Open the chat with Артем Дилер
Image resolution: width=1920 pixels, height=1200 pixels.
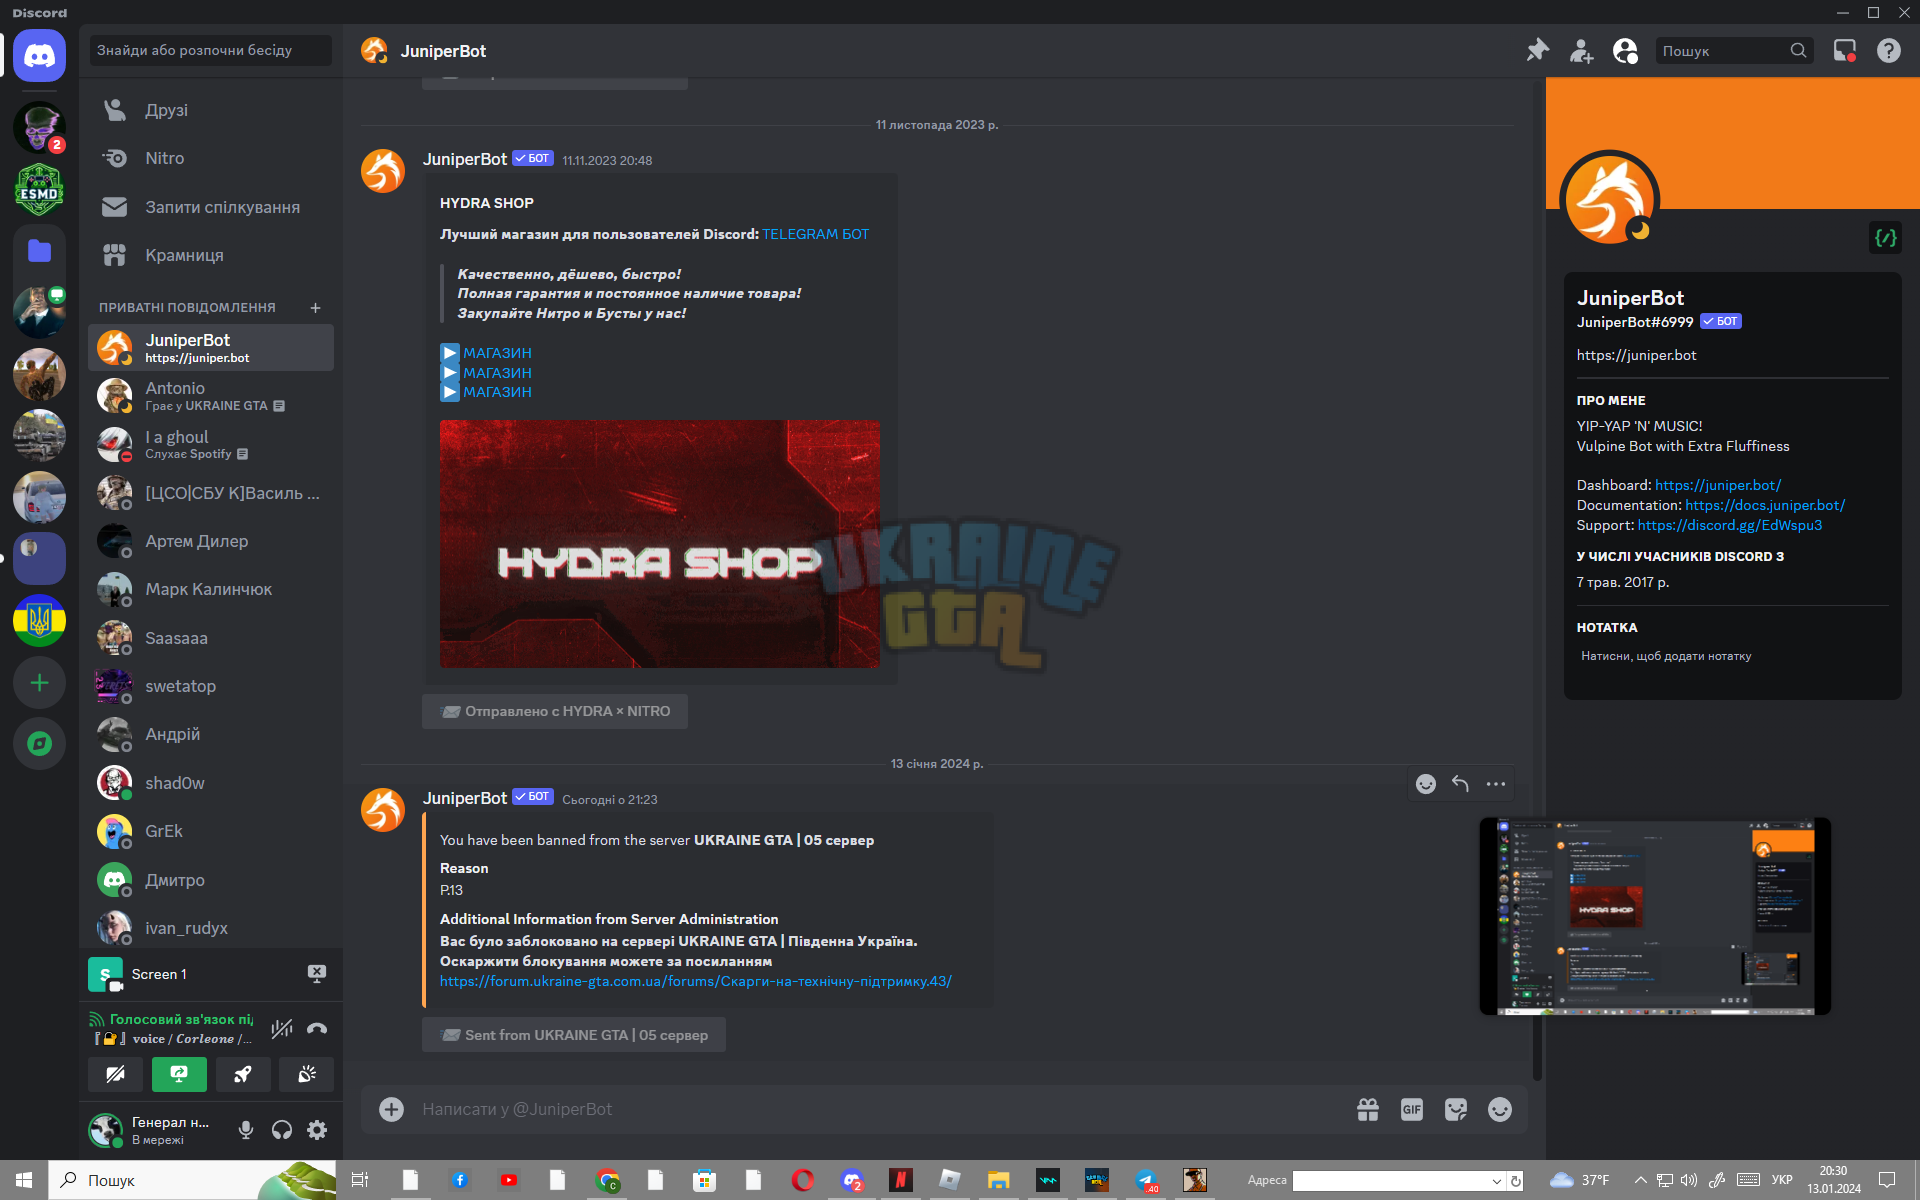210,541
